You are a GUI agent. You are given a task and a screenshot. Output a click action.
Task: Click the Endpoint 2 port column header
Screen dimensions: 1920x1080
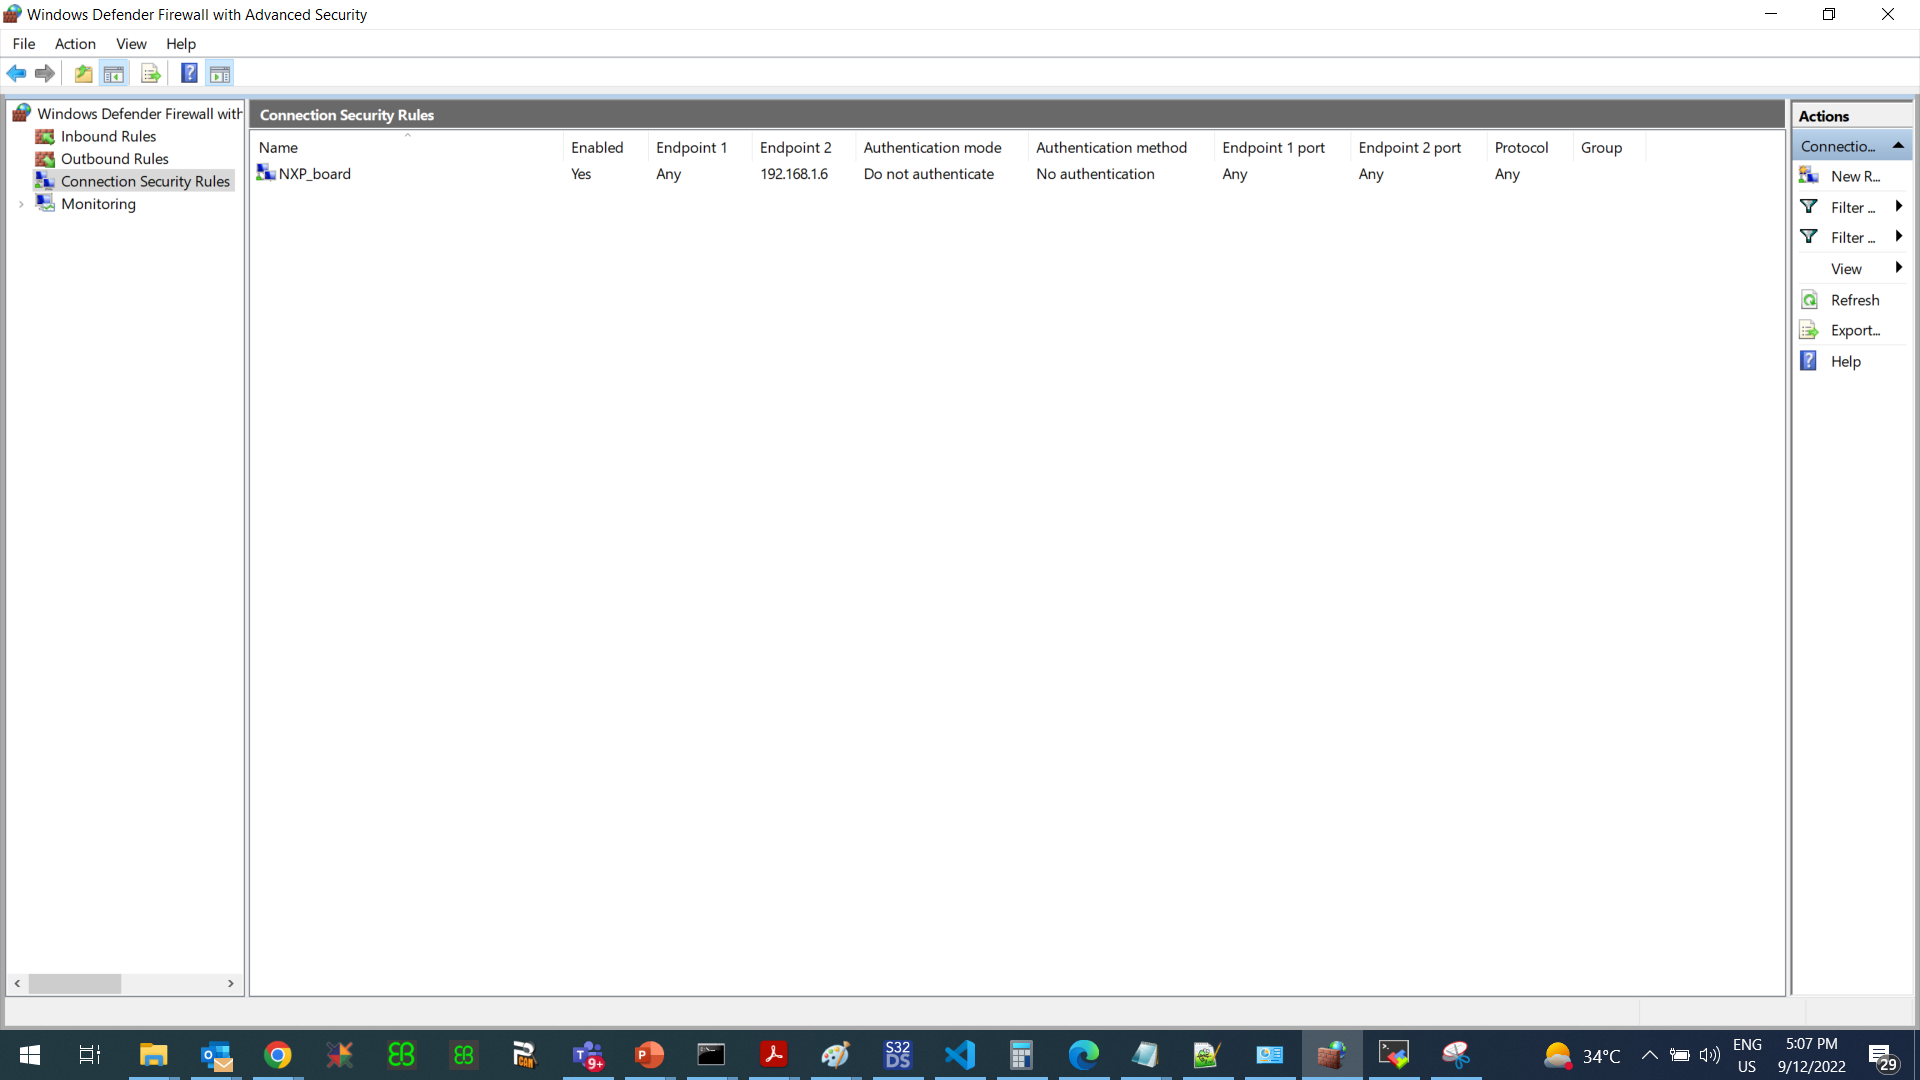click(1417, 147)
